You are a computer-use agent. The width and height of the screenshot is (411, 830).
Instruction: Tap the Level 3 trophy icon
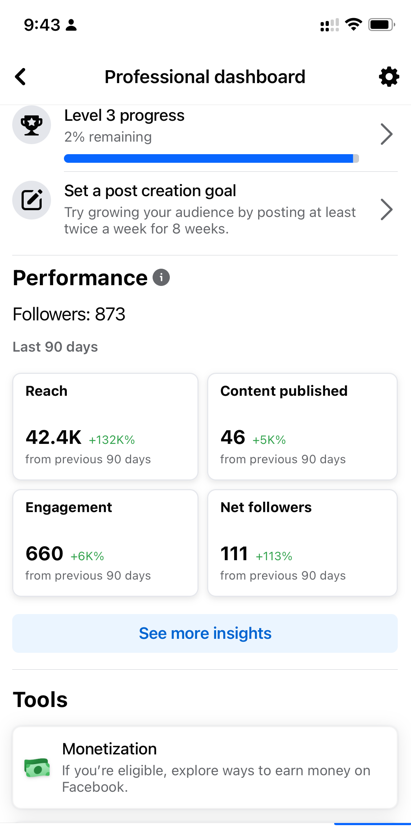tap(32, 125)
